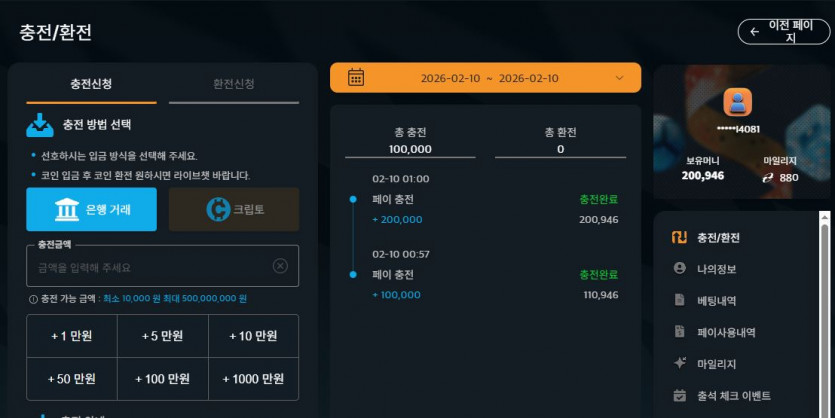
Task: Switch to 환전신청 tab
Action: point(234,84)
